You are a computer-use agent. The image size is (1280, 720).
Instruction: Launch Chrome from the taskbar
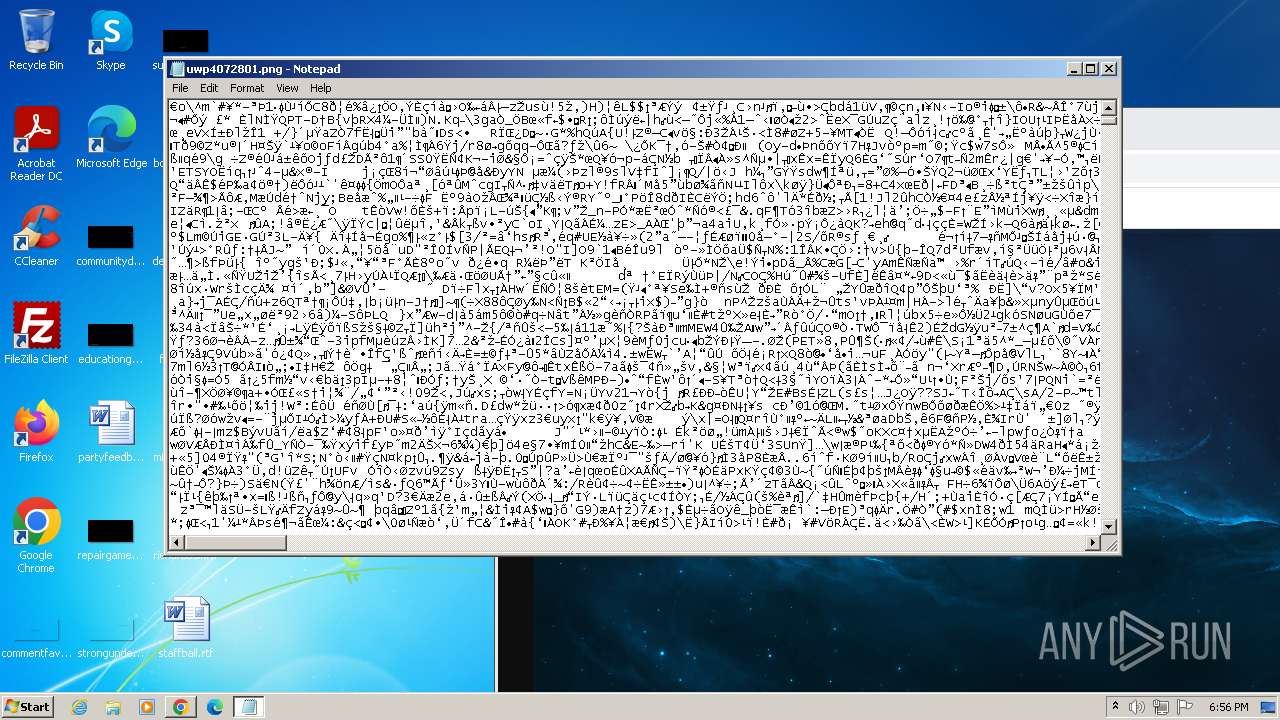click(x=181, y=707)
